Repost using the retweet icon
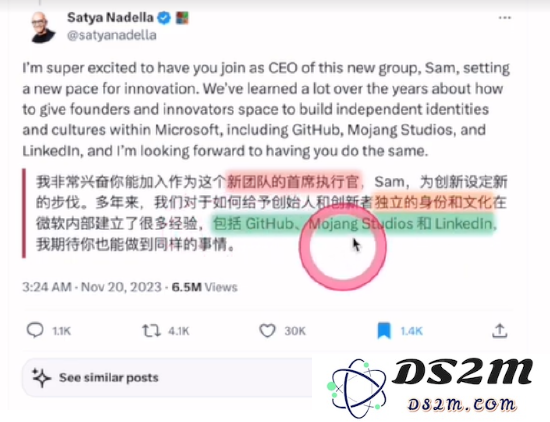This screenshot has width=550, height=422. click(x=151, y=330)
